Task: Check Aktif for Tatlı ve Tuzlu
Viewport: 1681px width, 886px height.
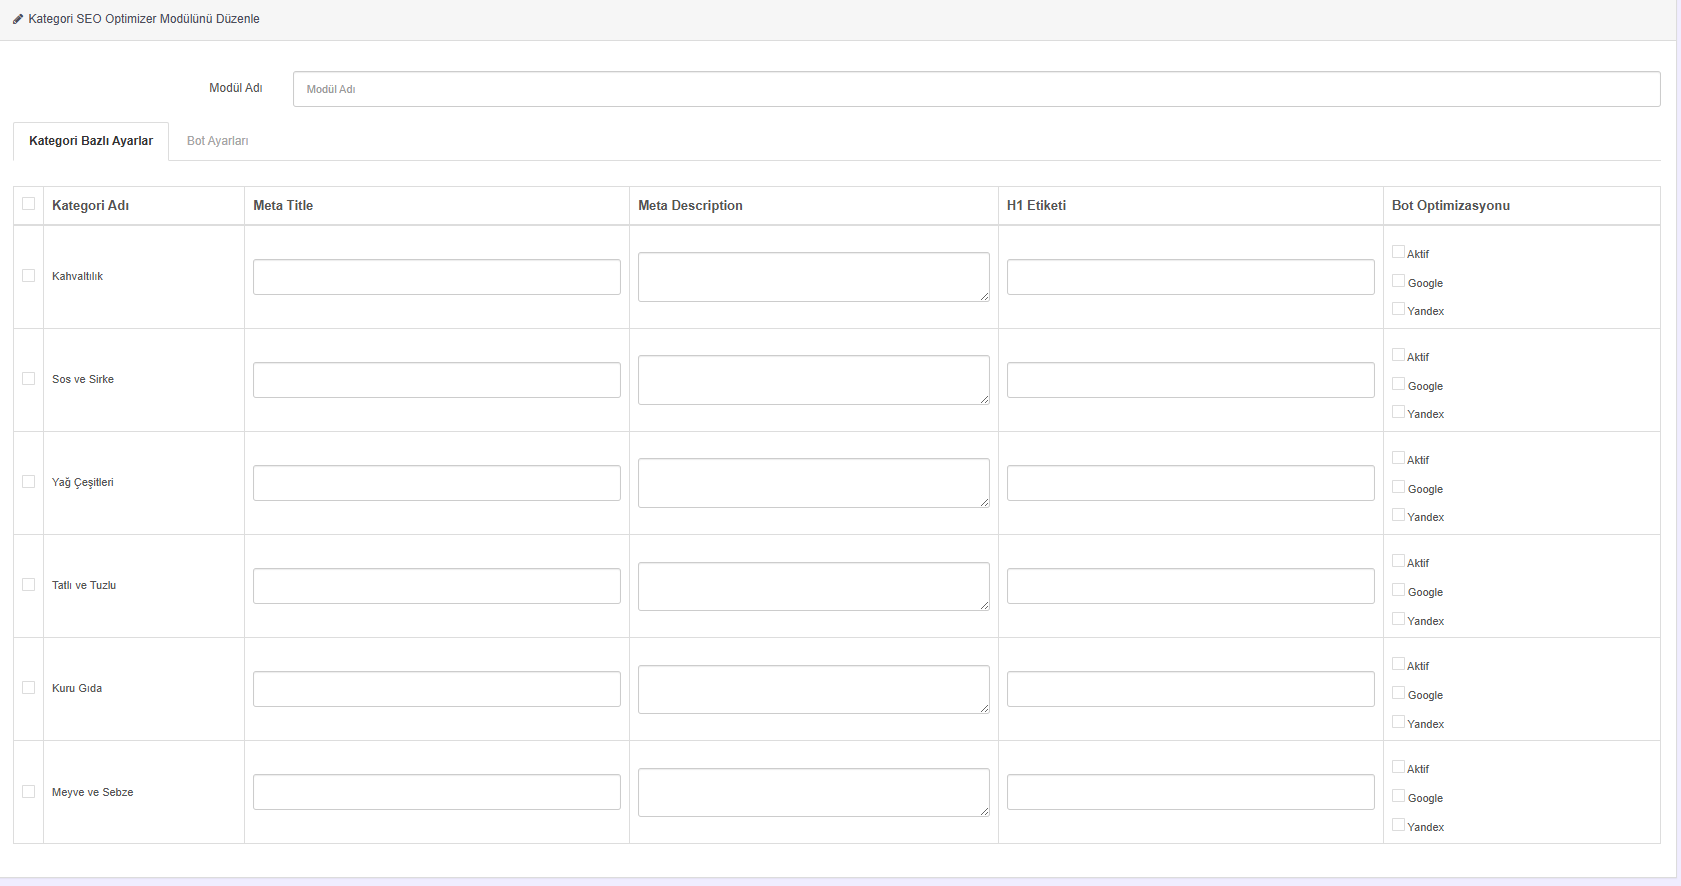Action: point(1398,561)
